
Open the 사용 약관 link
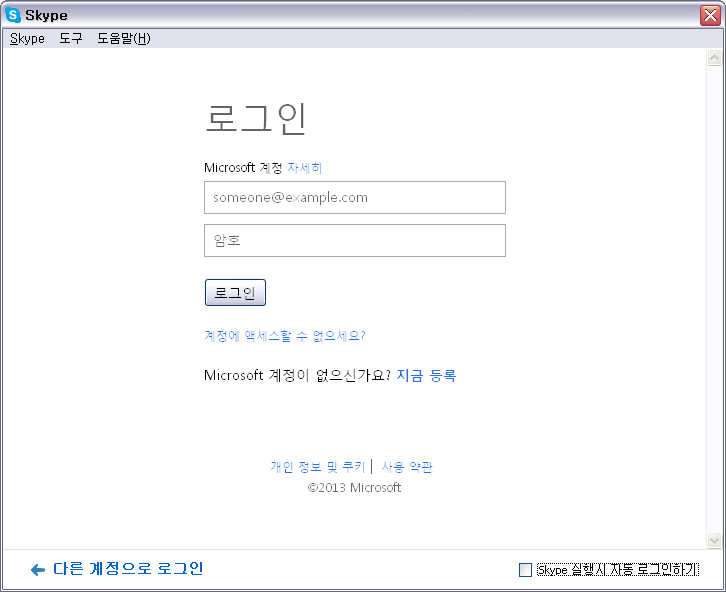(407, 467)
